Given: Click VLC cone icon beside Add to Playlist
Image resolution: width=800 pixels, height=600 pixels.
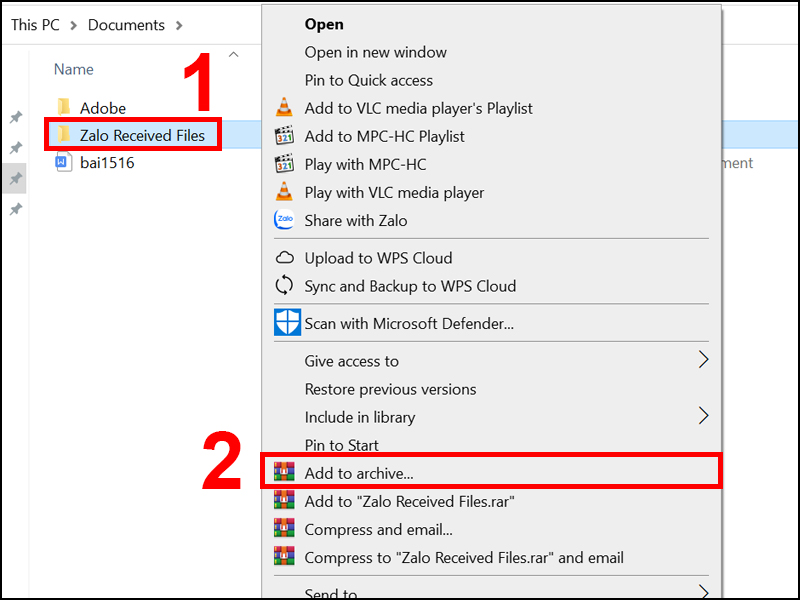Looking at the screenshot, I should (x=285, y=108).
